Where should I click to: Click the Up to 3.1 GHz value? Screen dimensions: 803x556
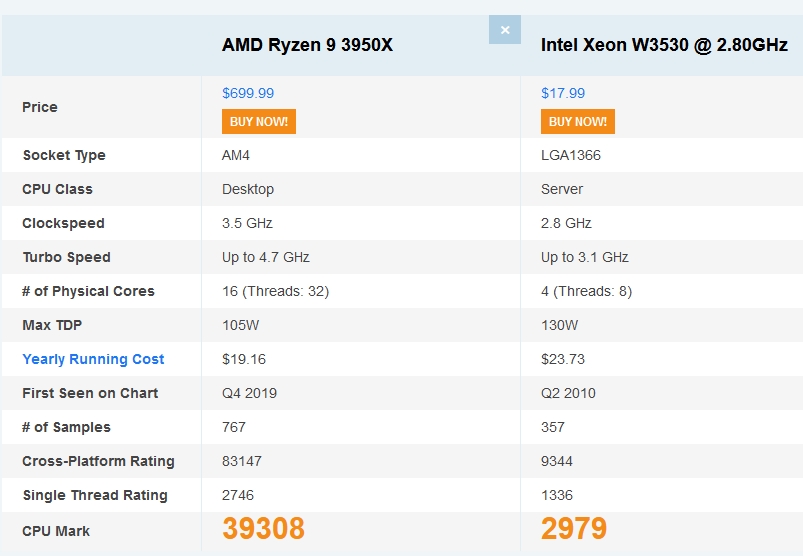584,257
